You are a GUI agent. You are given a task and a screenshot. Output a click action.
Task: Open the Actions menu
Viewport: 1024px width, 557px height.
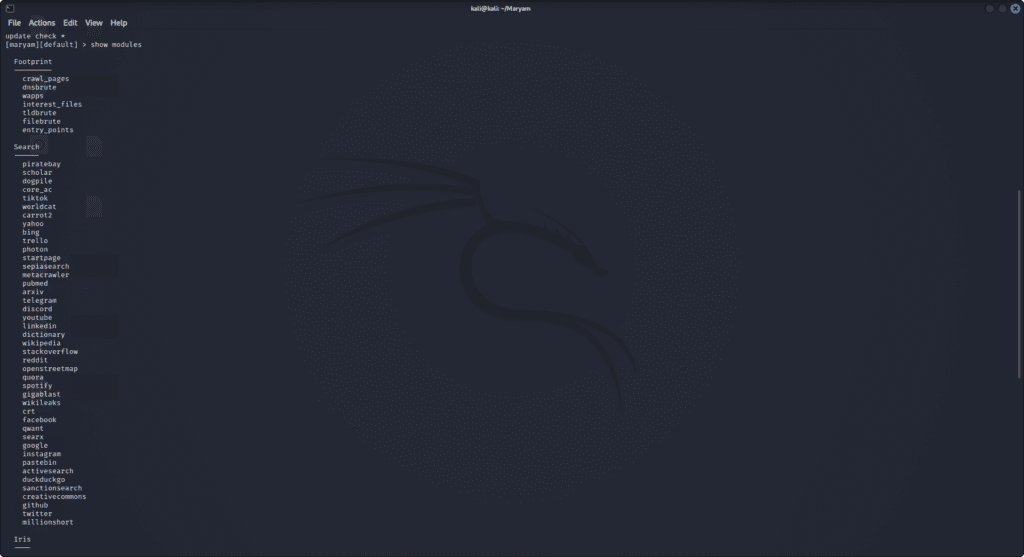42,23
